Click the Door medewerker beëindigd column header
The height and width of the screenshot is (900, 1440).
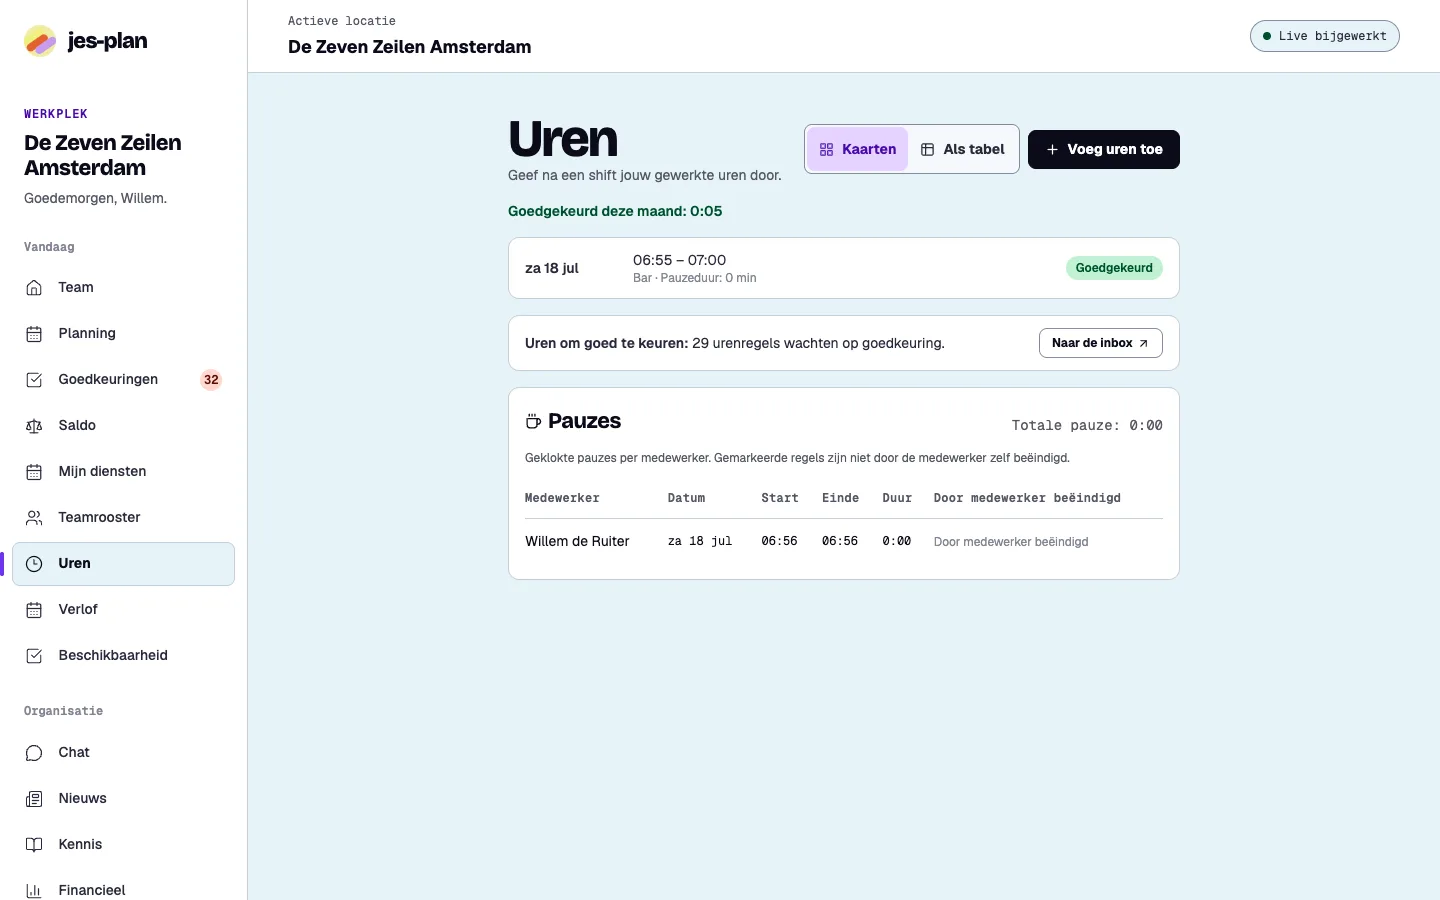pos(1027,498)
